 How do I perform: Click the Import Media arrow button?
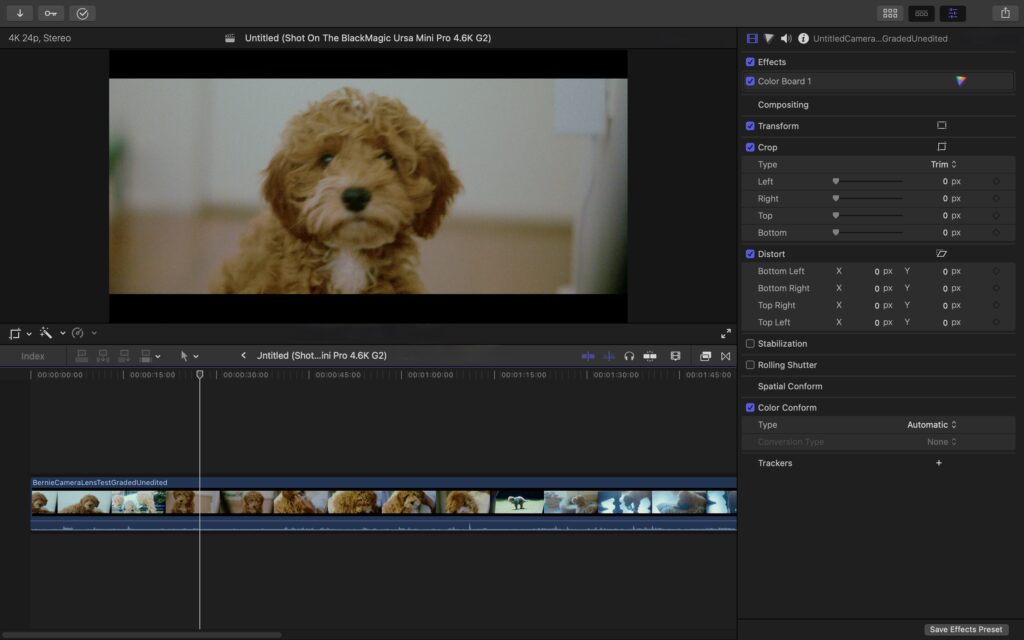click(x=19, y=13)
